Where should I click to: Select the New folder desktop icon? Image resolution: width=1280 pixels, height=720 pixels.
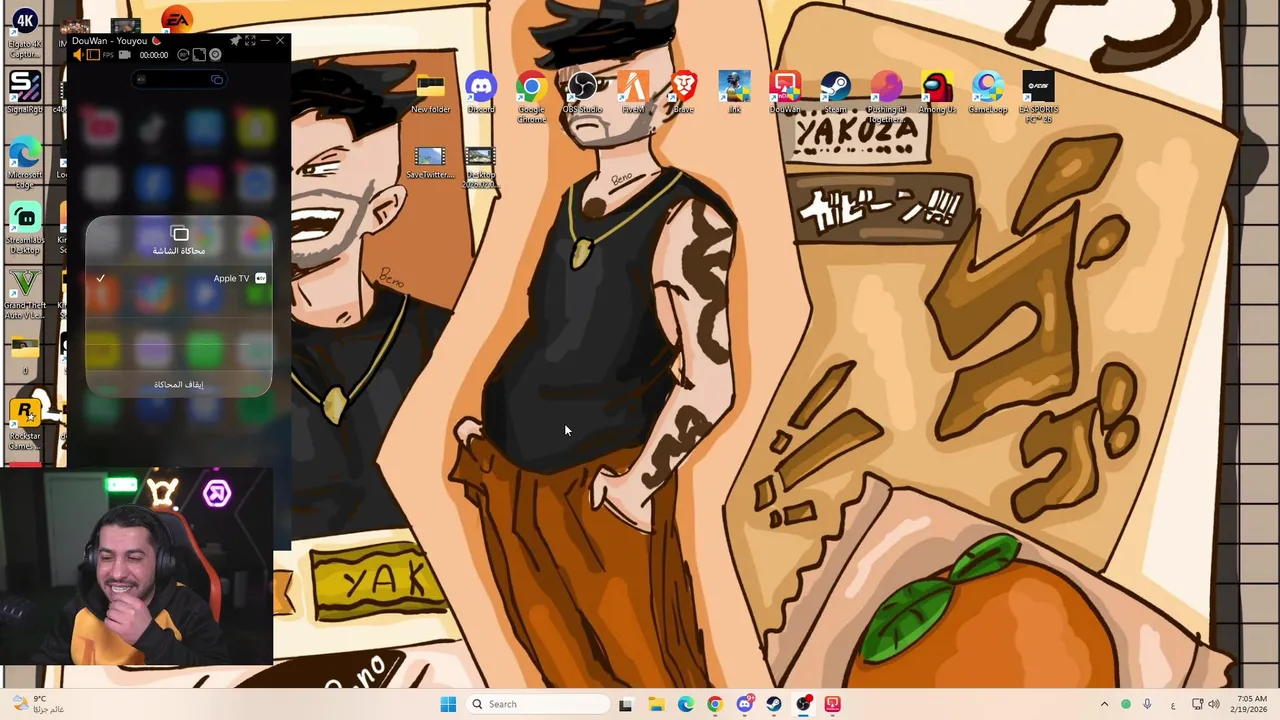coord(430,92)
